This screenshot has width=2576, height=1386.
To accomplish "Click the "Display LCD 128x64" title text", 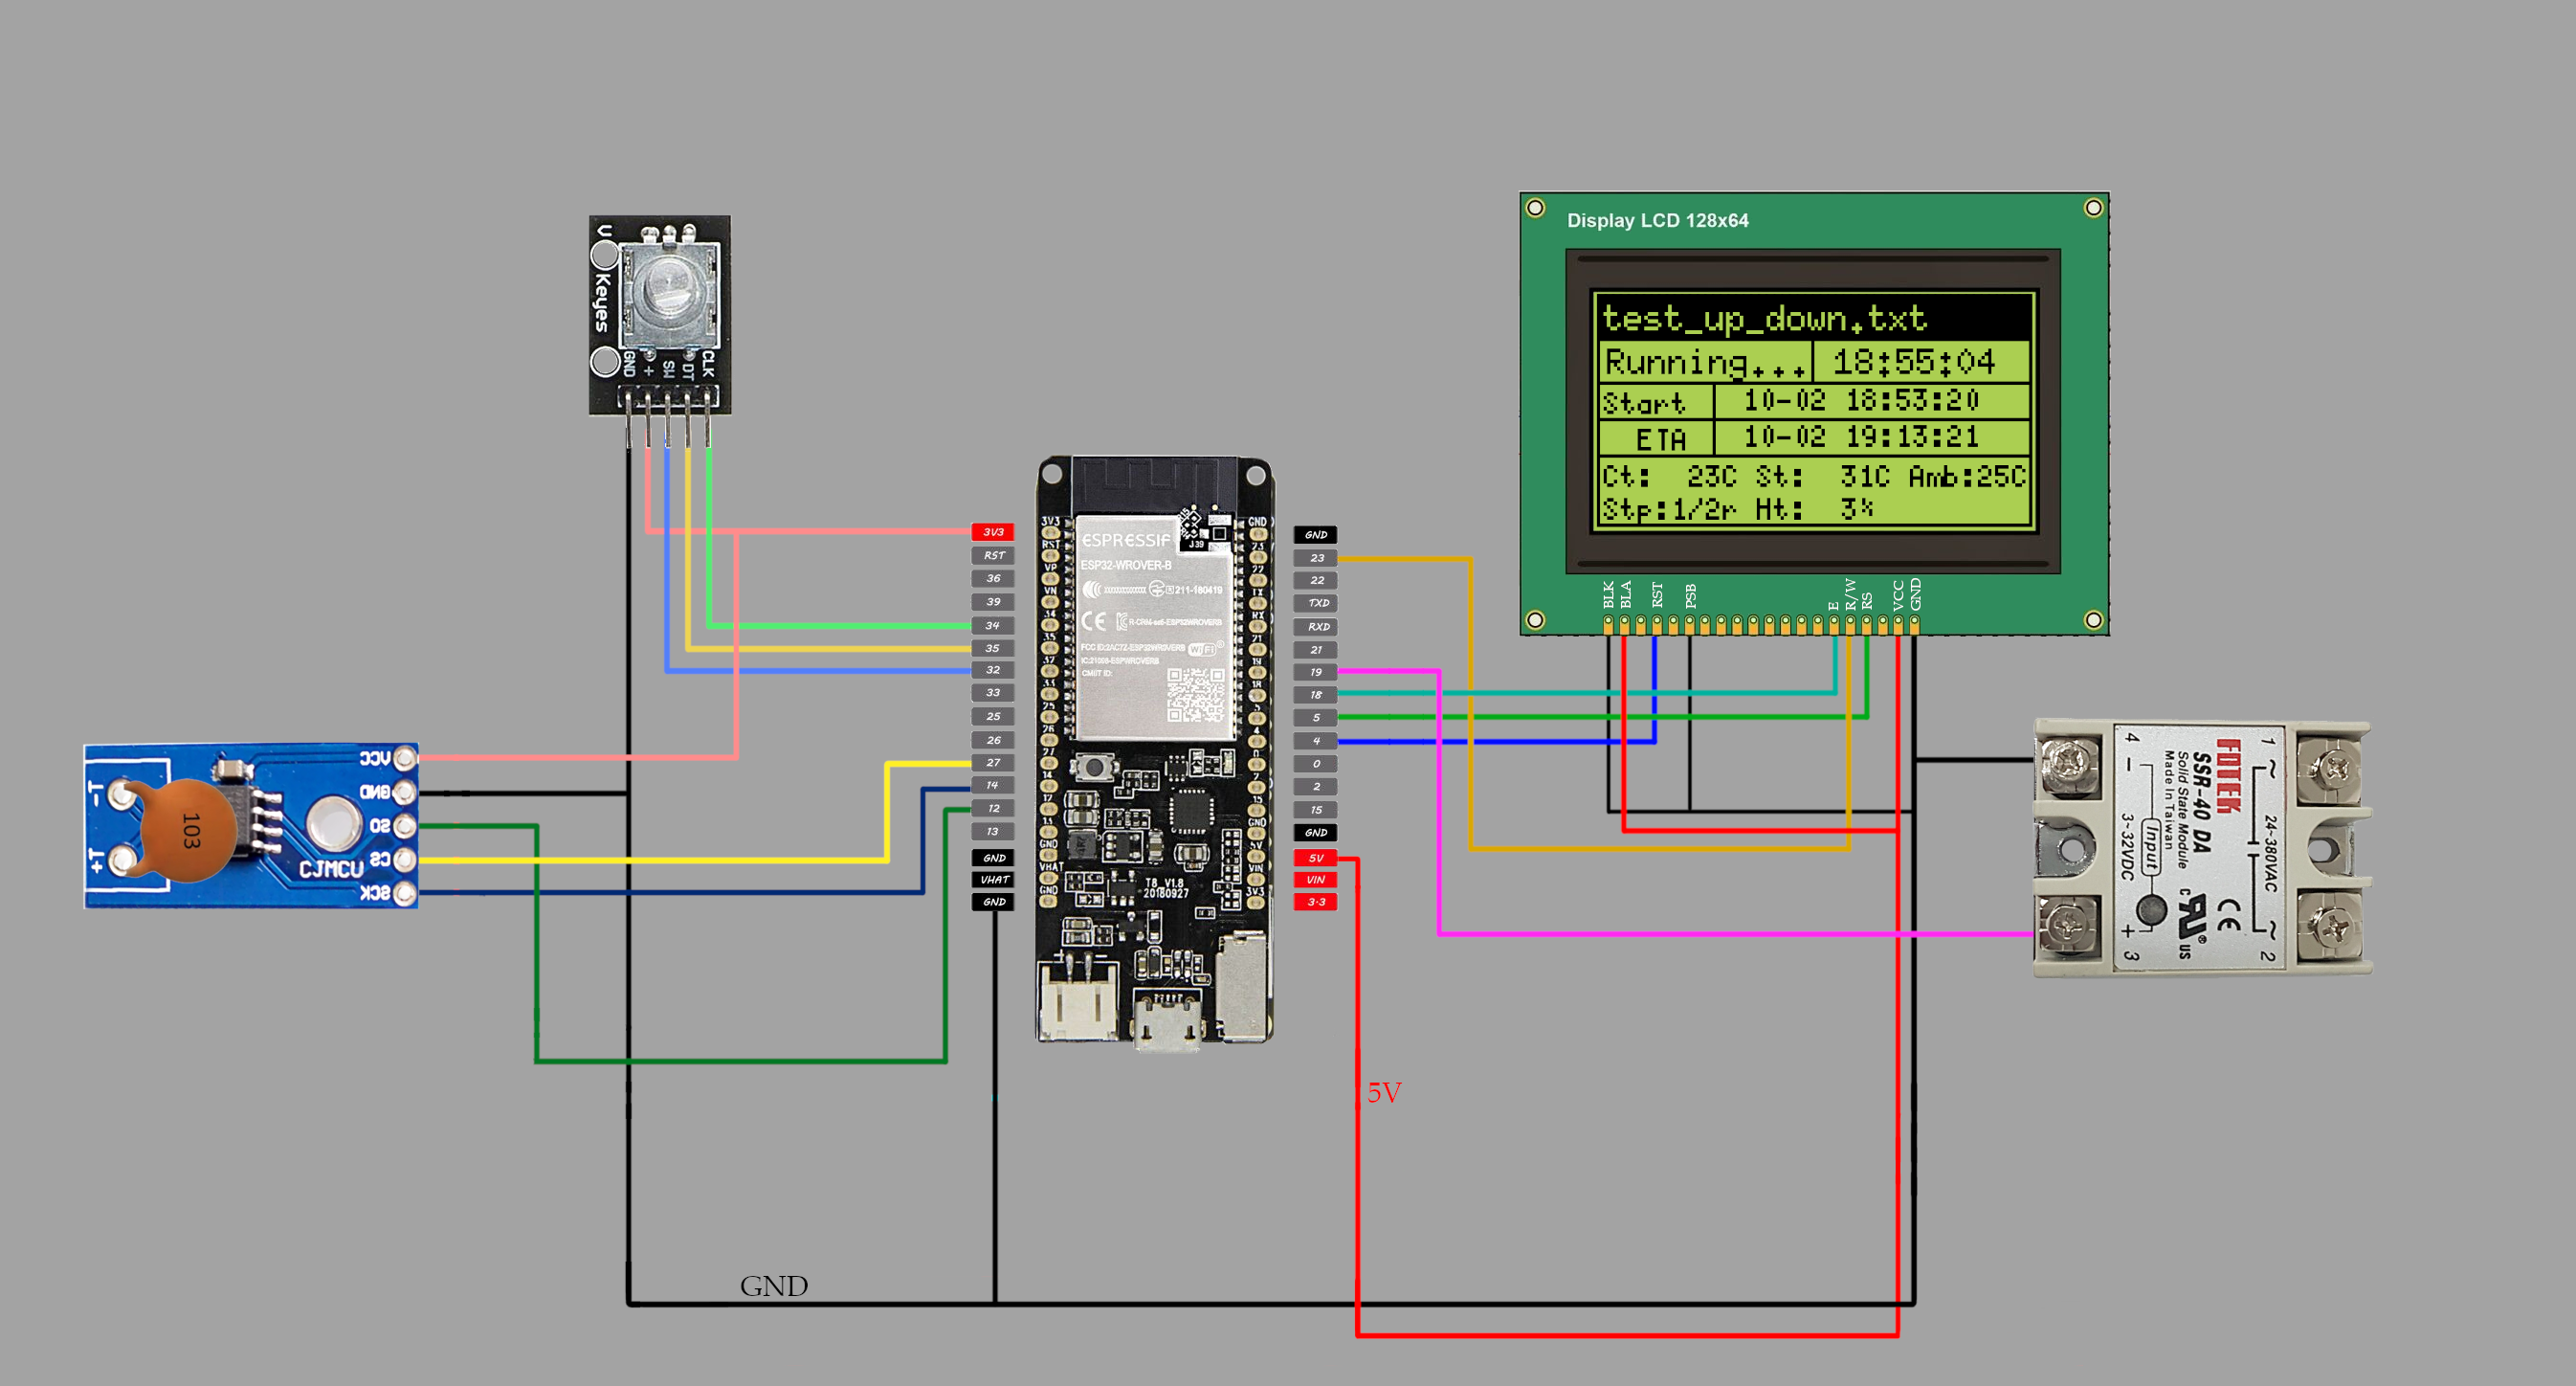I will (x=1657, y=221).
